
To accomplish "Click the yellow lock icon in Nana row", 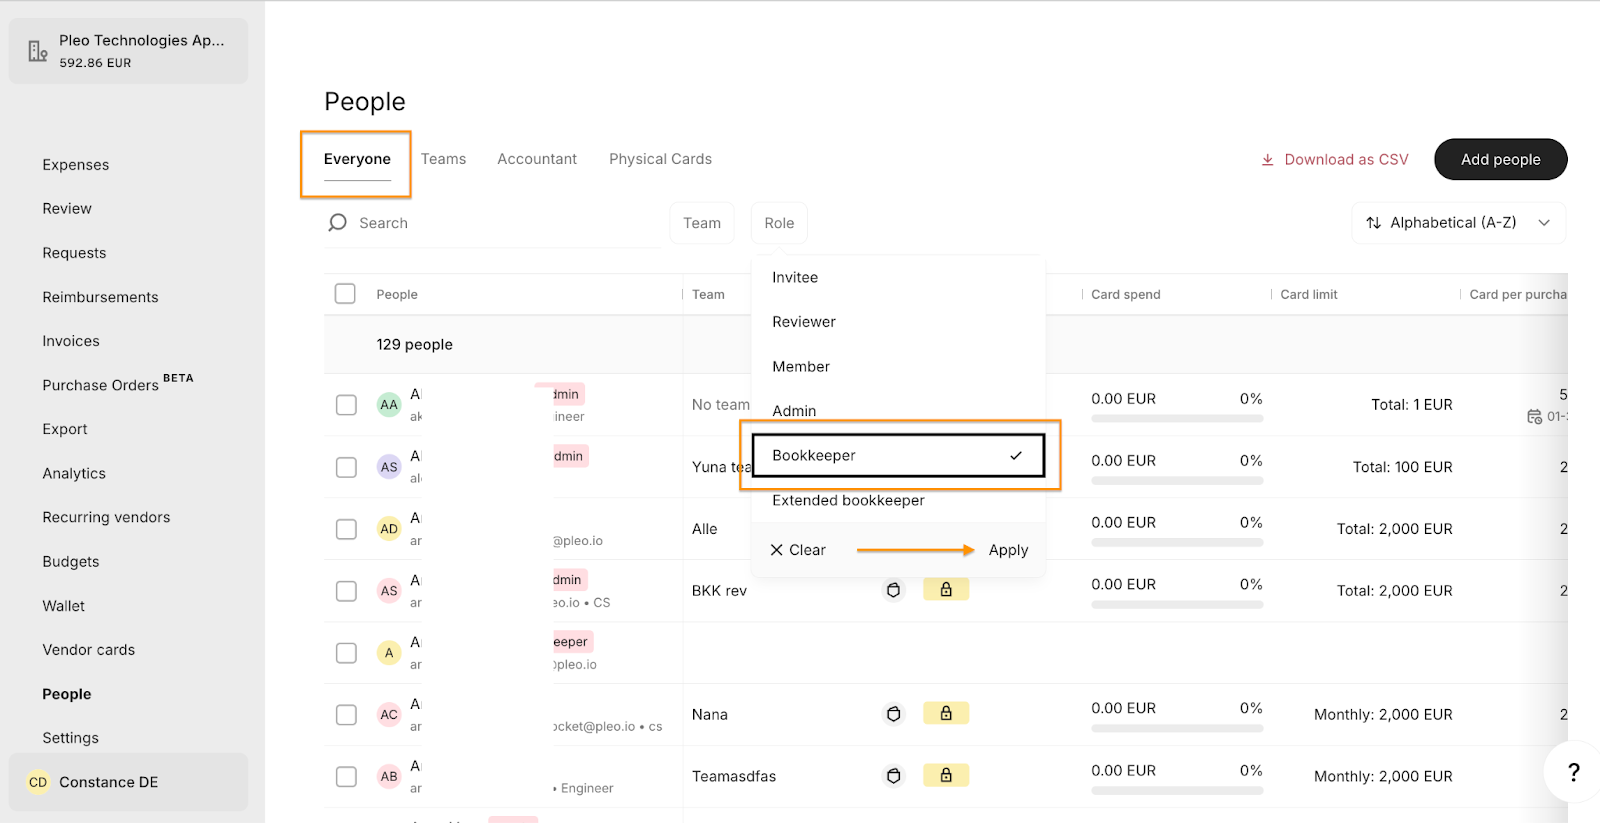I will [945, 714].
